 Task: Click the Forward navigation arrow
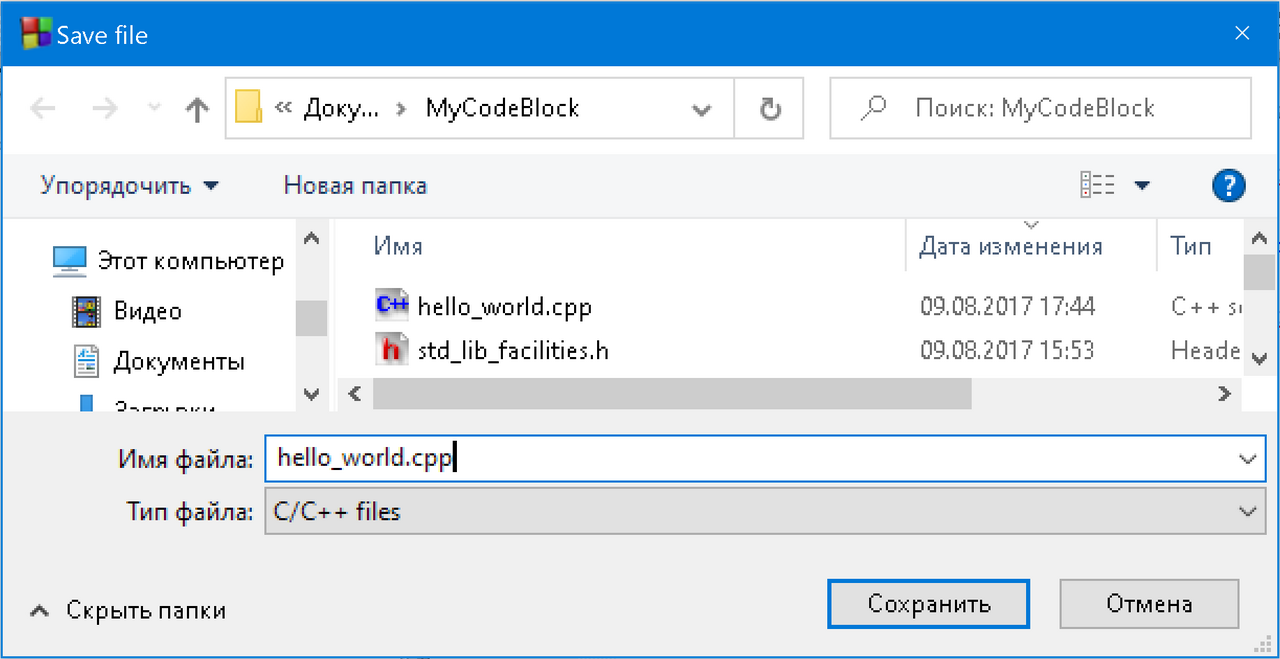[104, 108]
